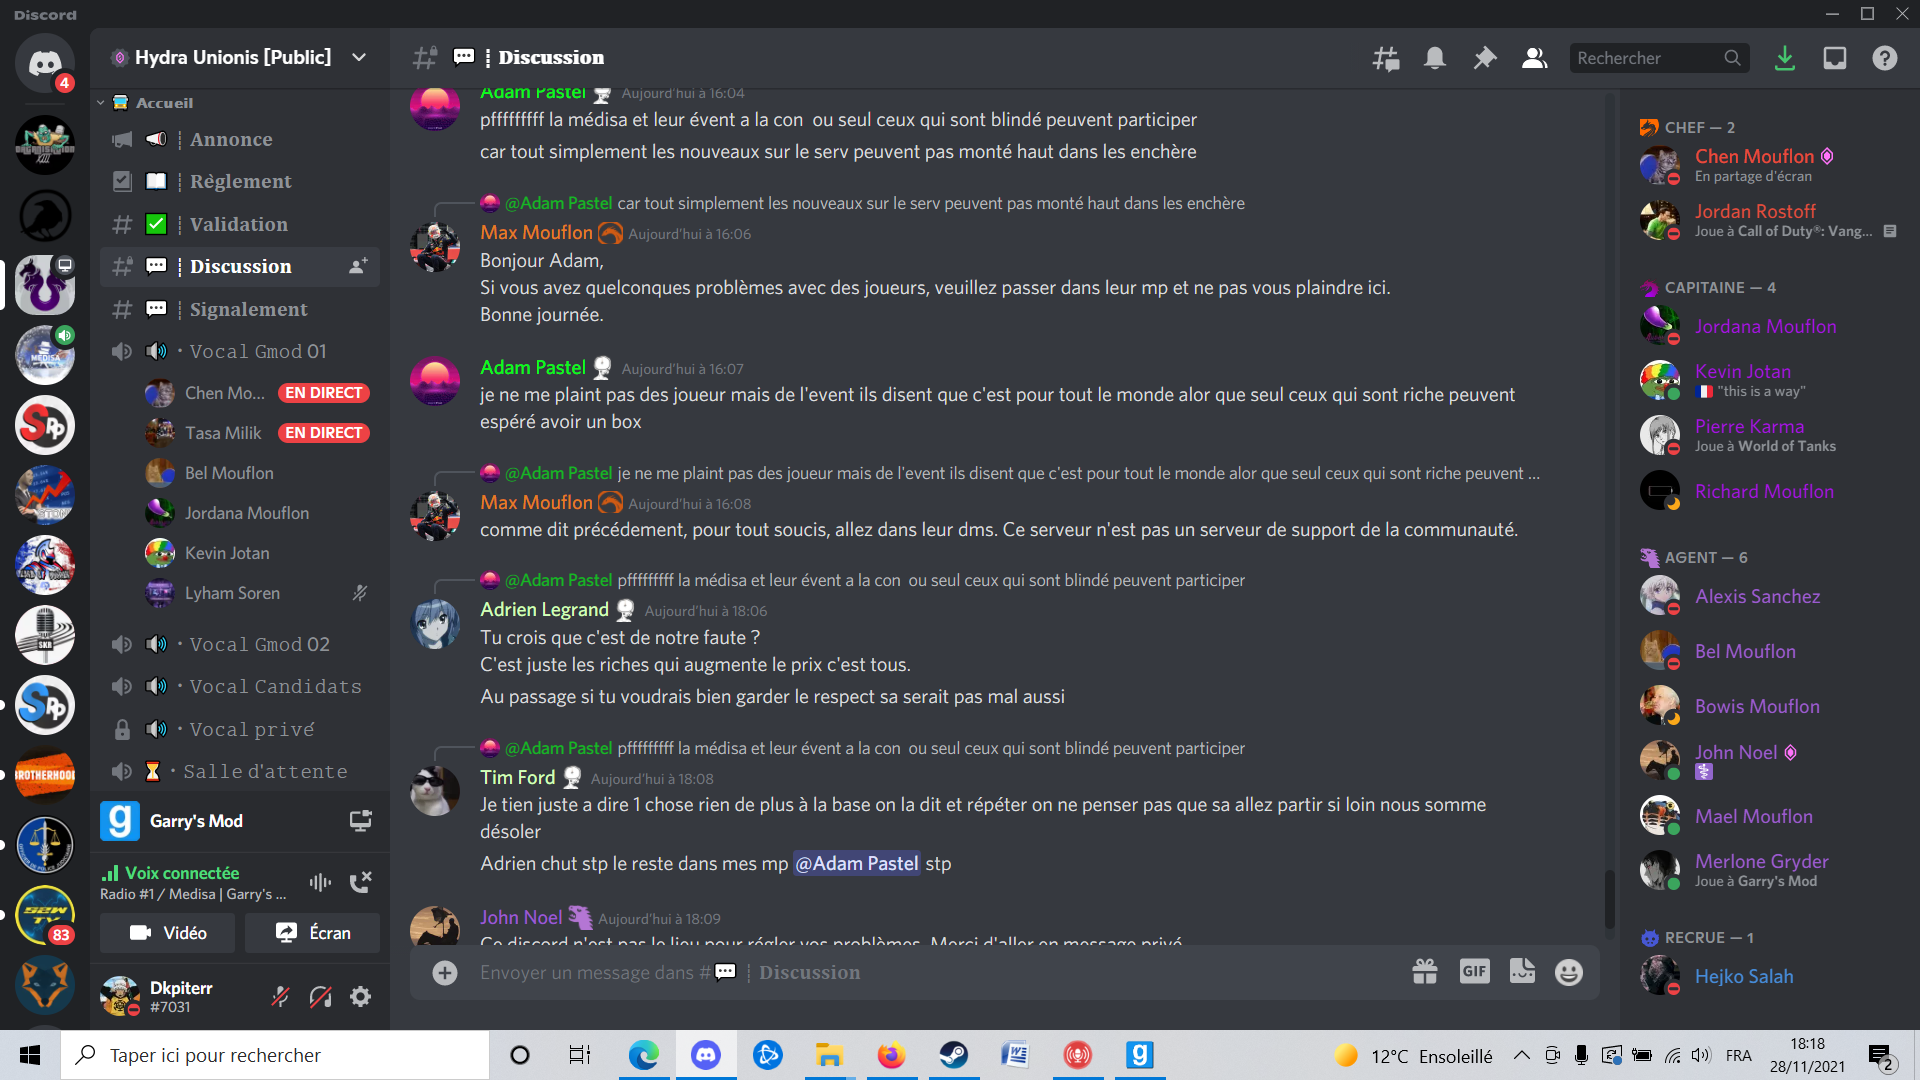
Task: Add attachment with the plus button
Action: coord(445,972)
